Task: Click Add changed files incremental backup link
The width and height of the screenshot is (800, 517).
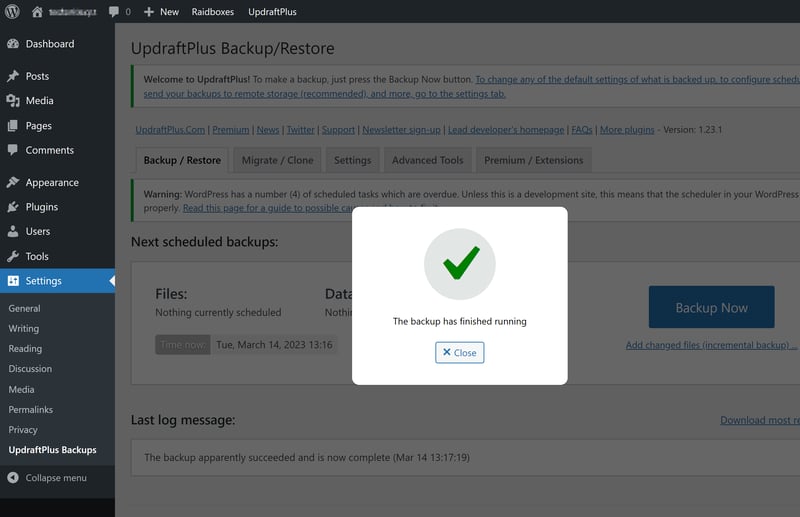Action: click(711, 345)
